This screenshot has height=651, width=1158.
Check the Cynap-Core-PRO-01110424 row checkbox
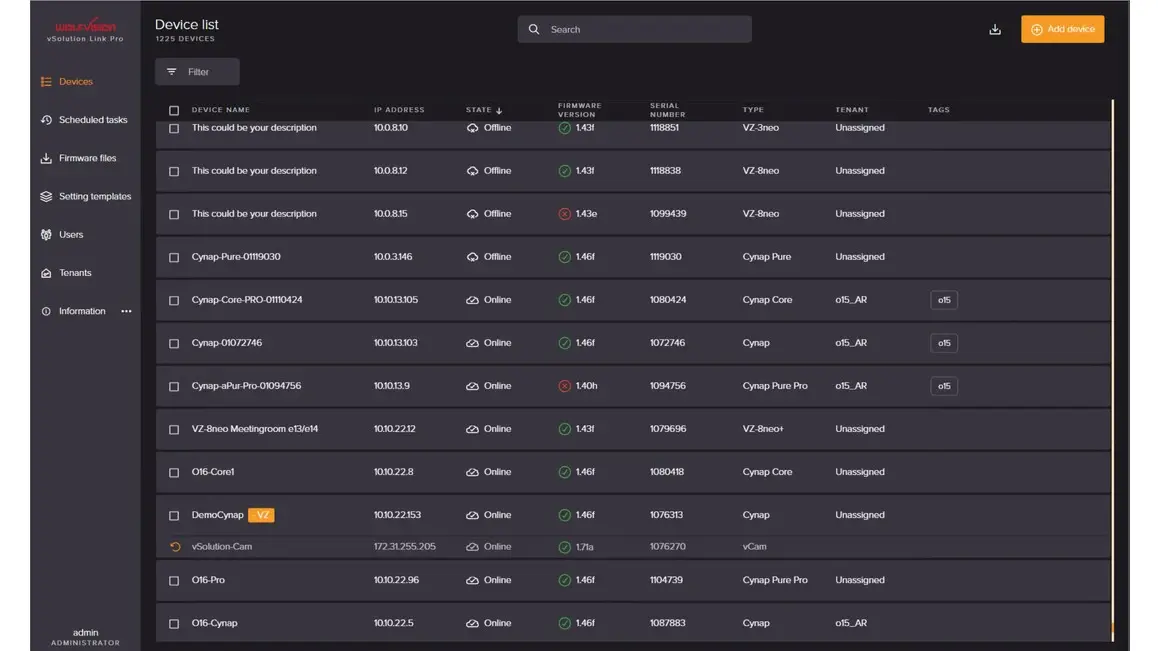click(x=174, y=300)
